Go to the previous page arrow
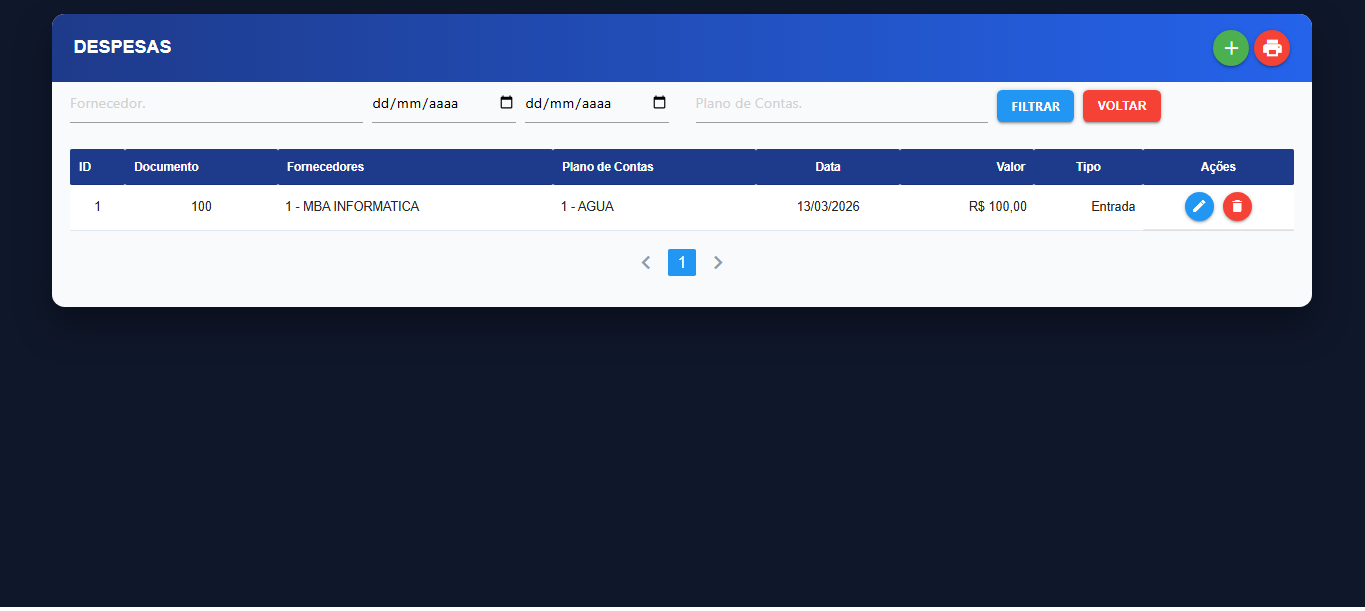 646,263
